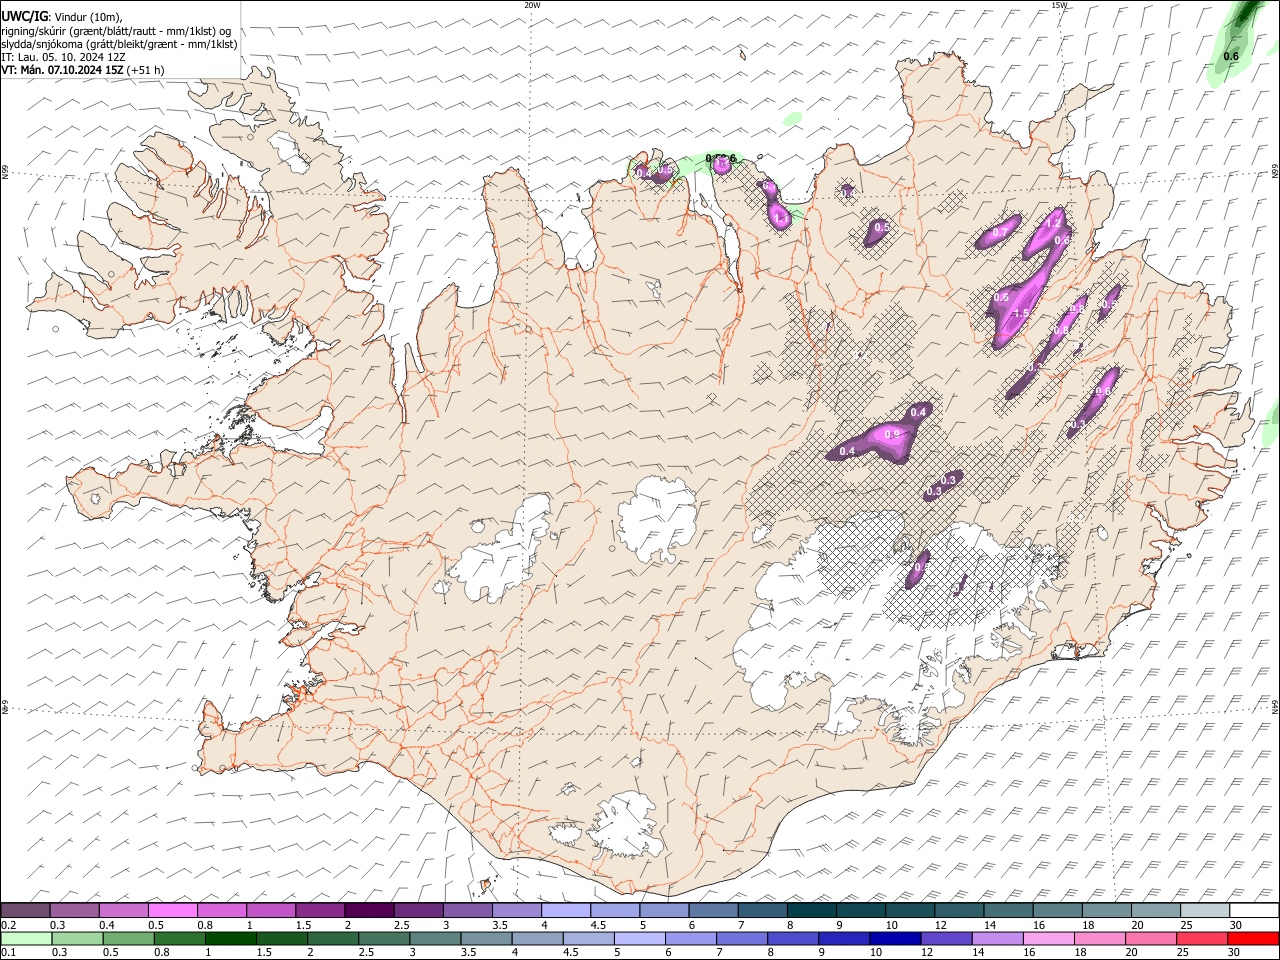Image resolution: width=1280 pixels, height=960 pixels.
Task: Pick the rain legend swatch labeled 3
Action: tap(435, 938)
